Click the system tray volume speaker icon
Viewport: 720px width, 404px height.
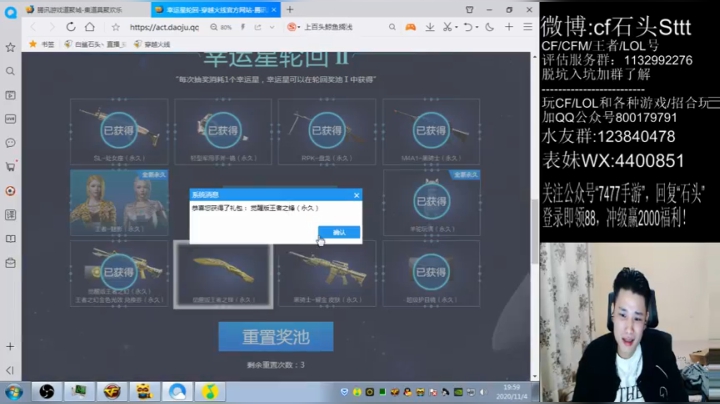483,392
